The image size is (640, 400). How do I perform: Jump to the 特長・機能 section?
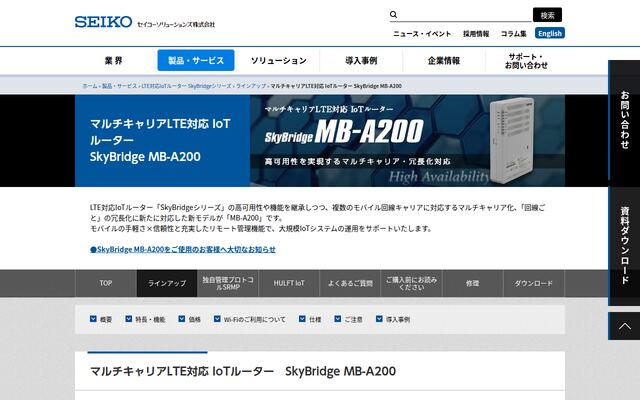click(x=150, y=320)
